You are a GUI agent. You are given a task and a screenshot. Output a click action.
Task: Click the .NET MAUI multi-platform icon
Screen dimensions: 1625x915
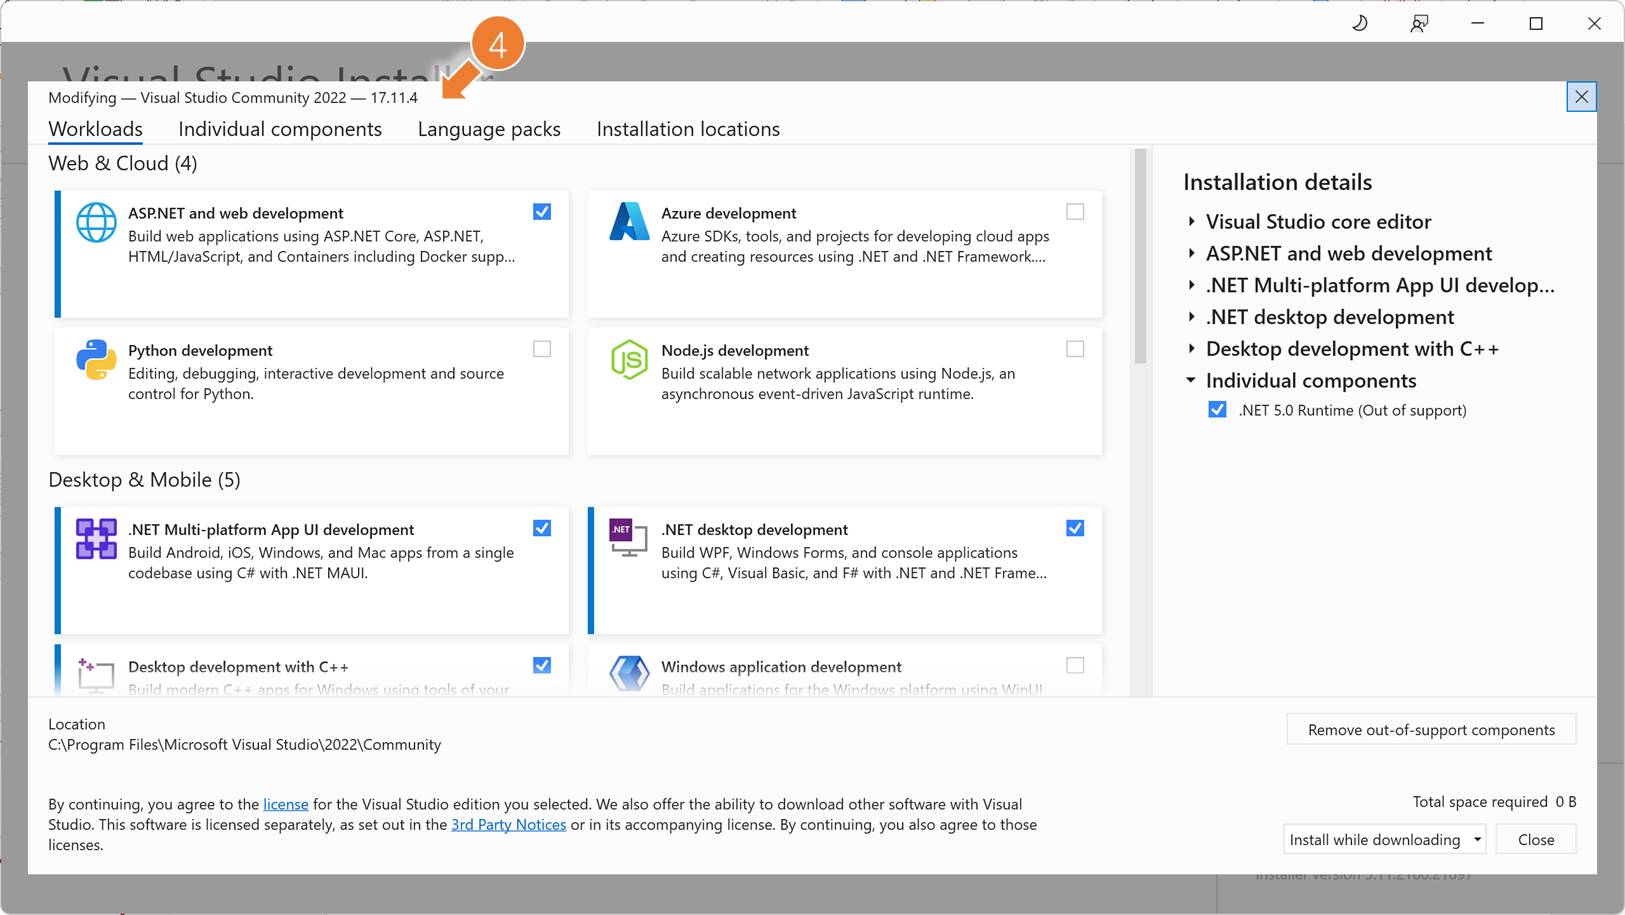pos(96,538)
